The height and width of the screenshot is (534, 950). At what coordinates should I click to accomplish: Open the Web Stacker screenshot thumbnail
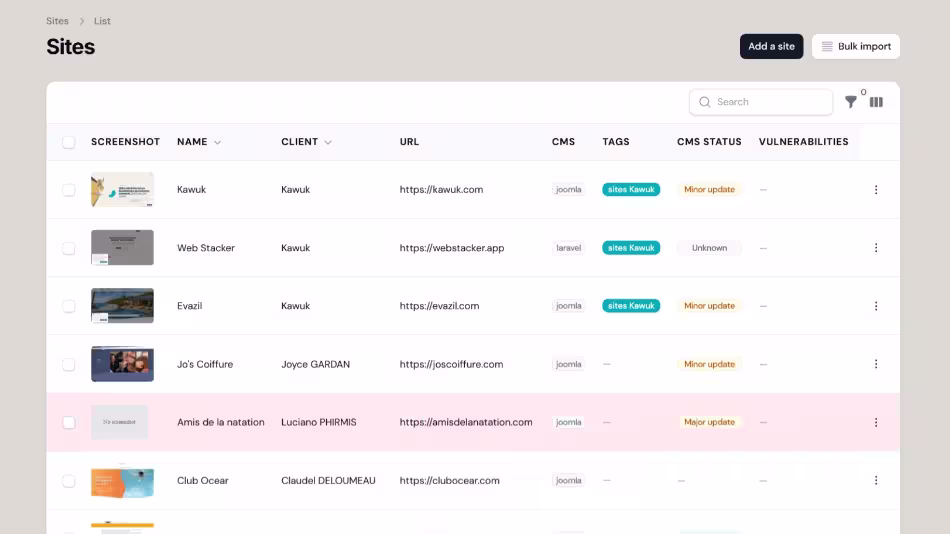point(122,247)
